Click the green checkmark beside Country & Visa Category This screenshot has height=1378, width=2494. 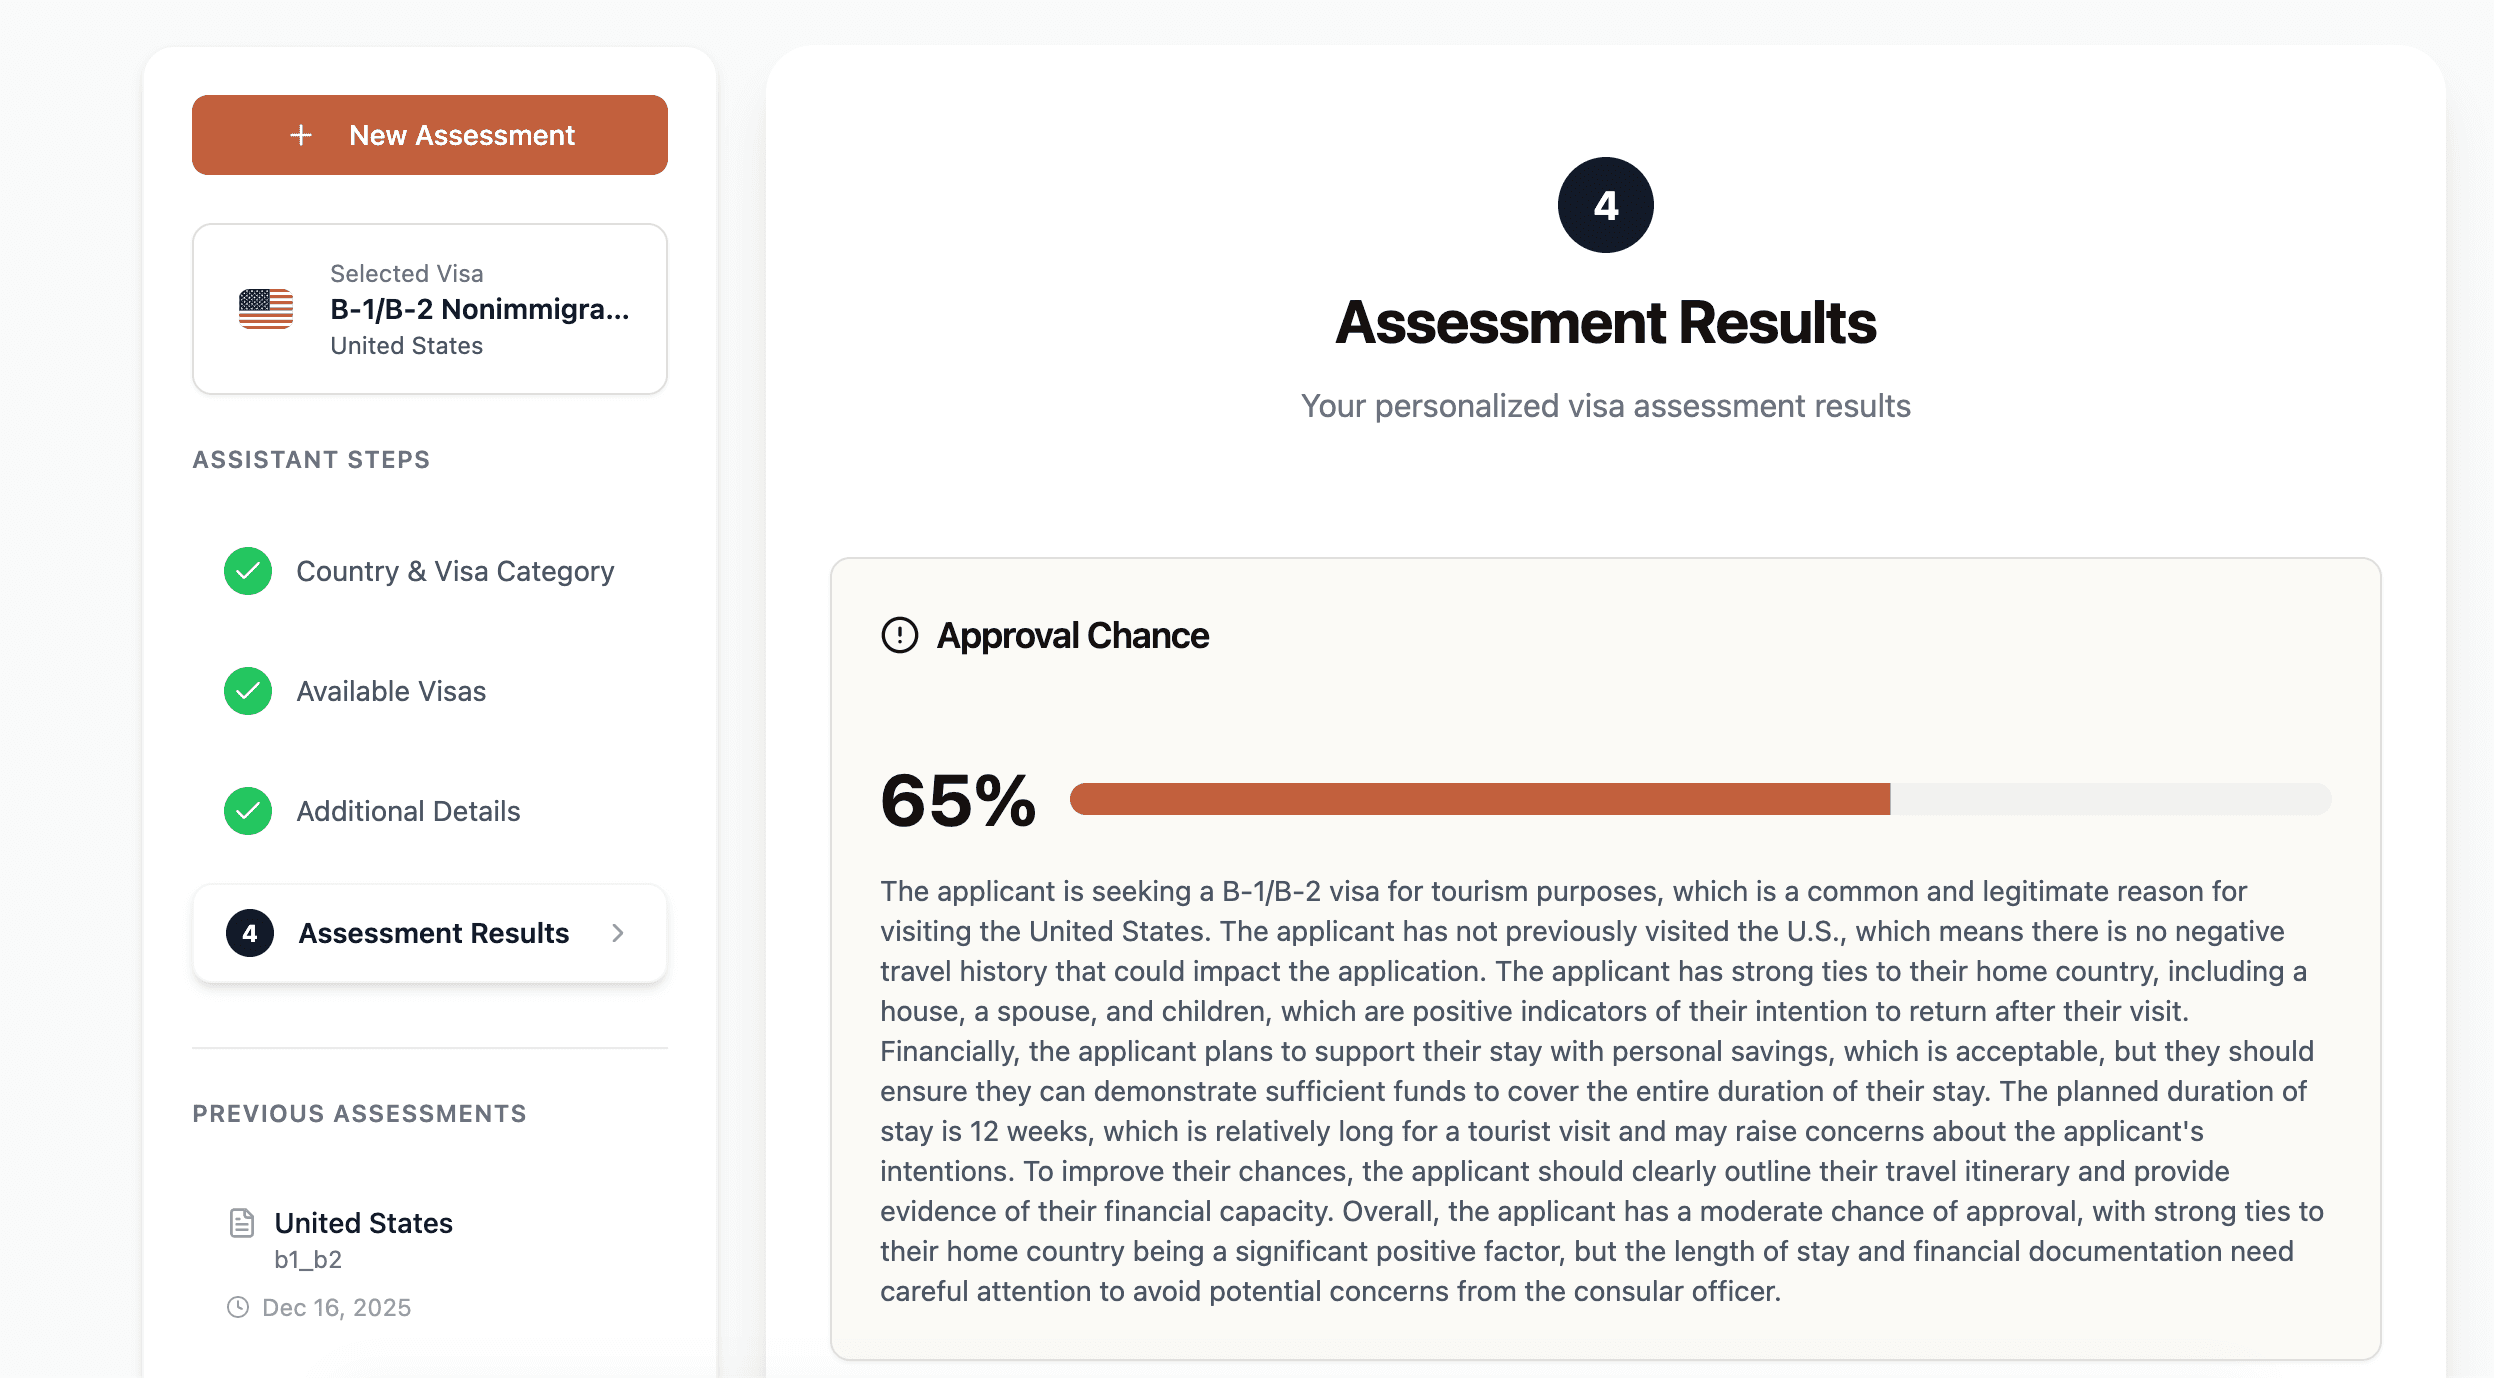247,571
